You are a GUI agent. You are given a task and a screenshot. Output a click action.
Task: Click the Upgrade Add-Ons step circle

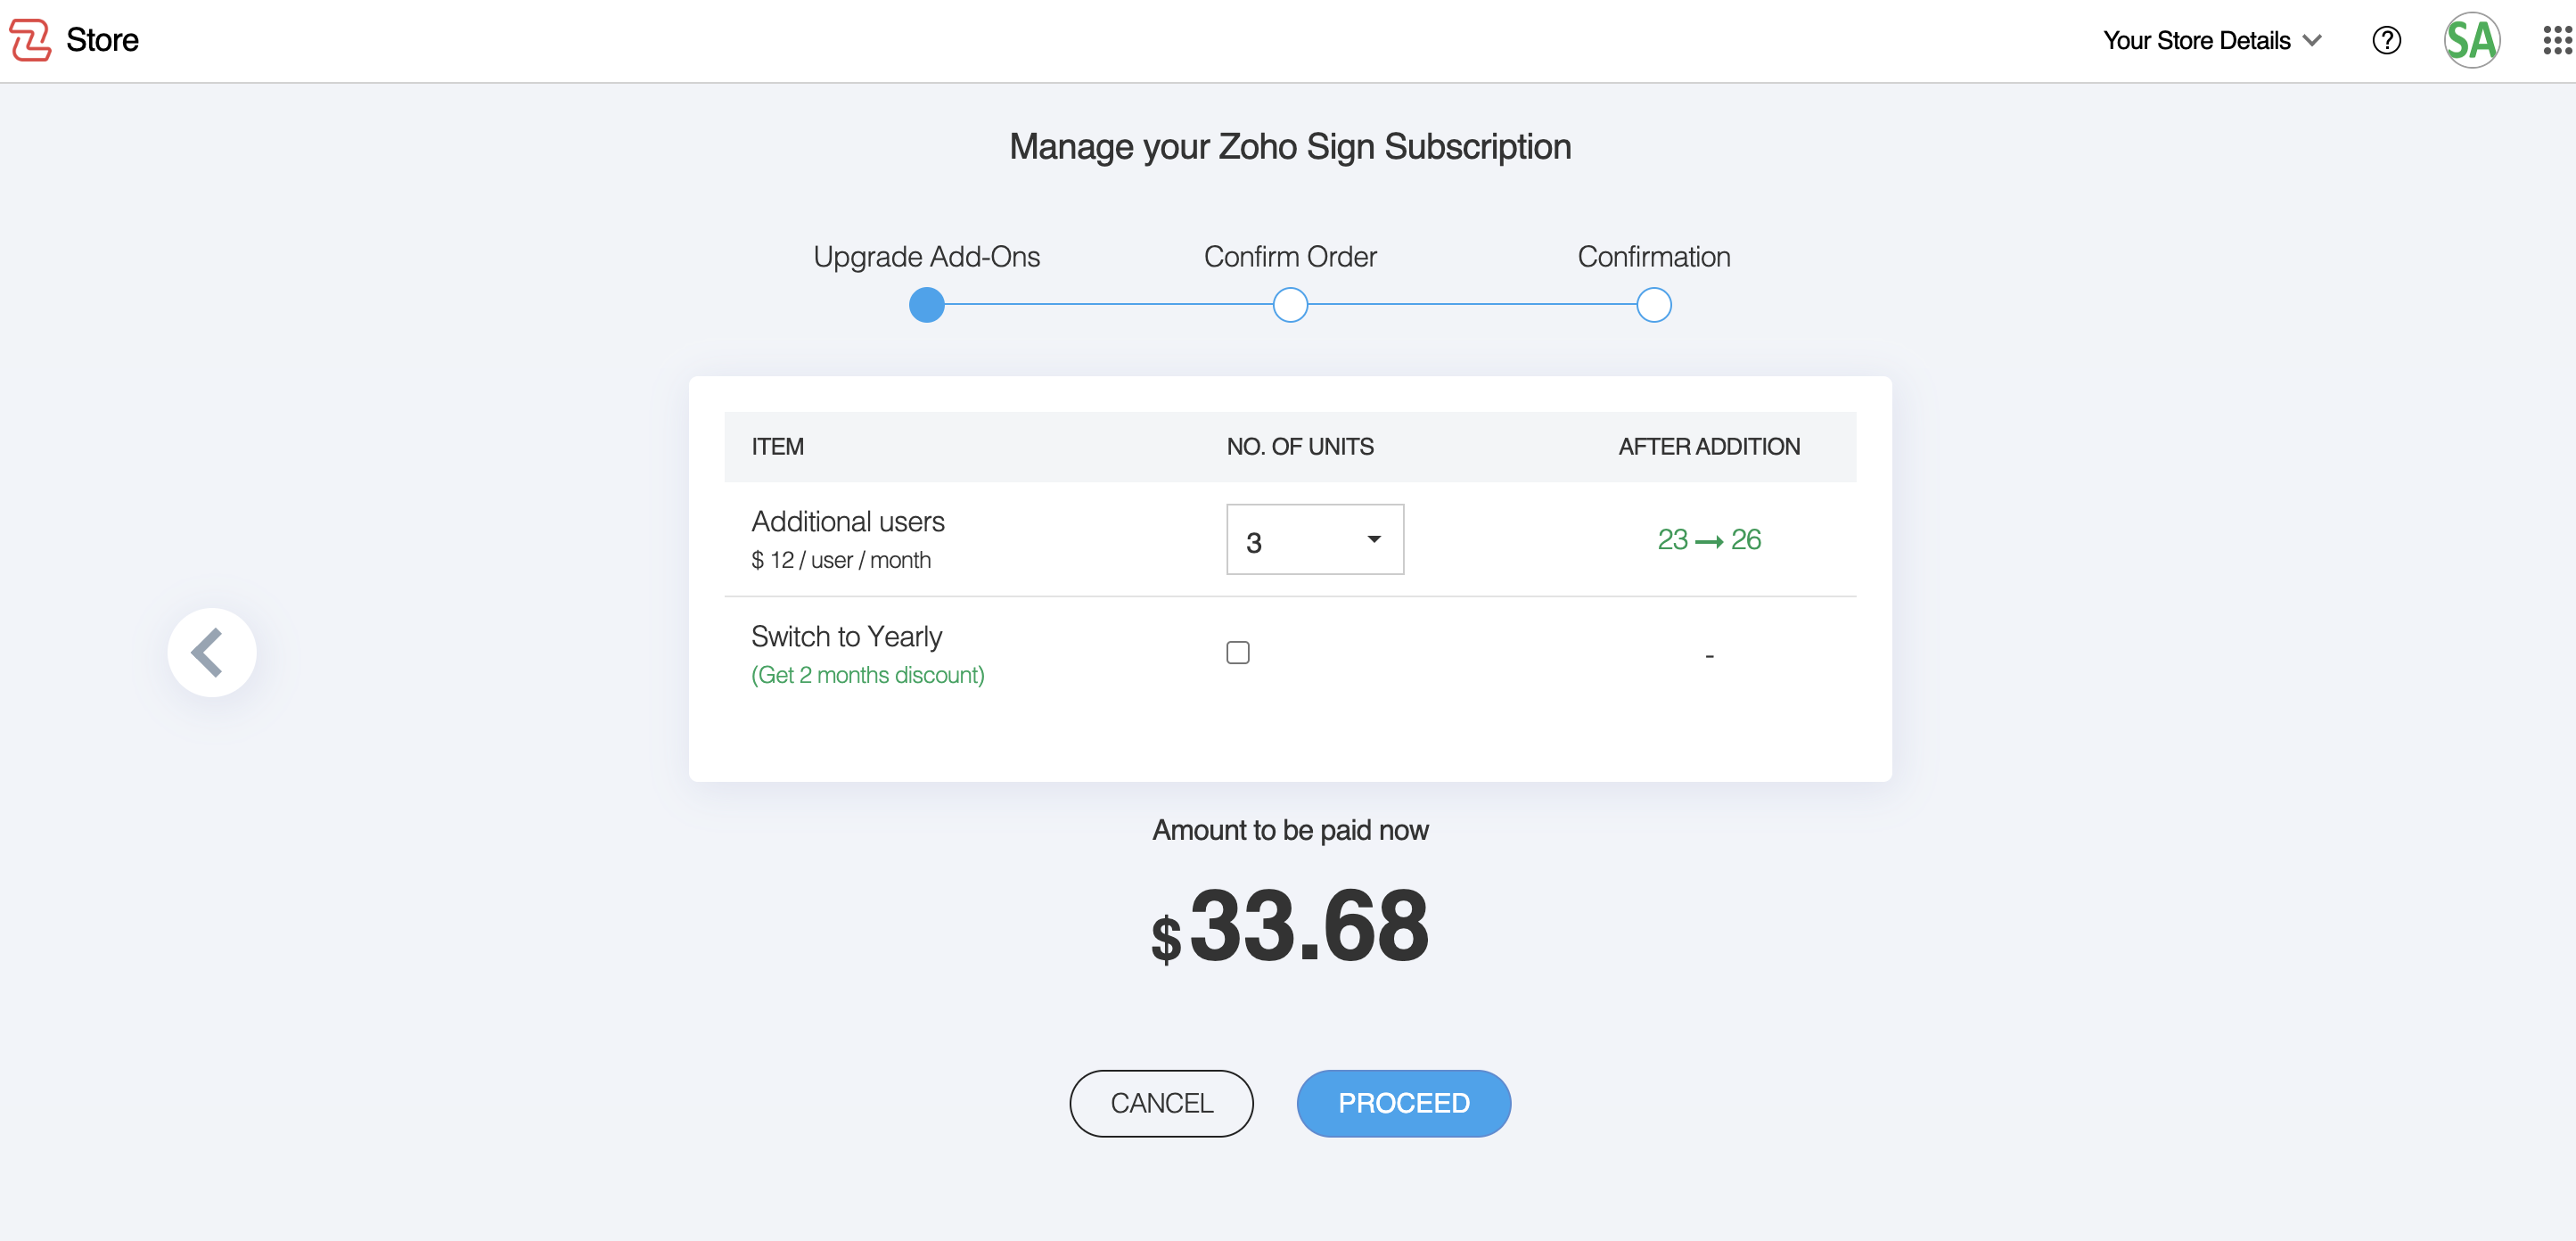click(926, 305)
